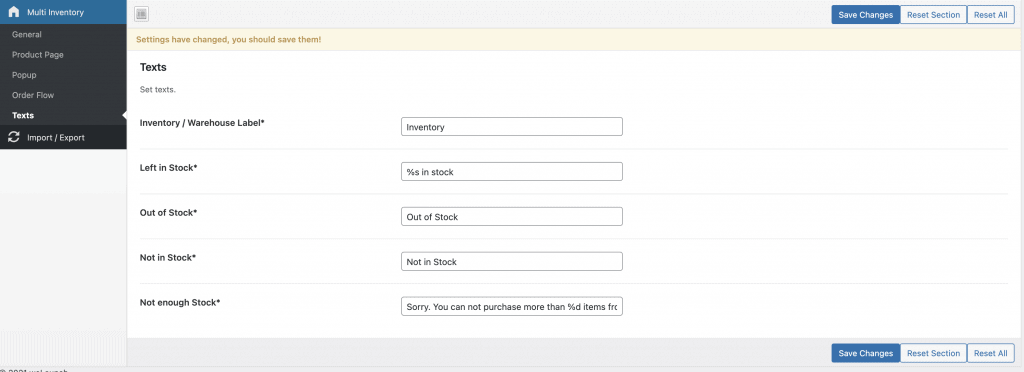This screenshot has height=372, width=1024.
Task: Click the bottom Save Changes button
Action: click(865, 353)
